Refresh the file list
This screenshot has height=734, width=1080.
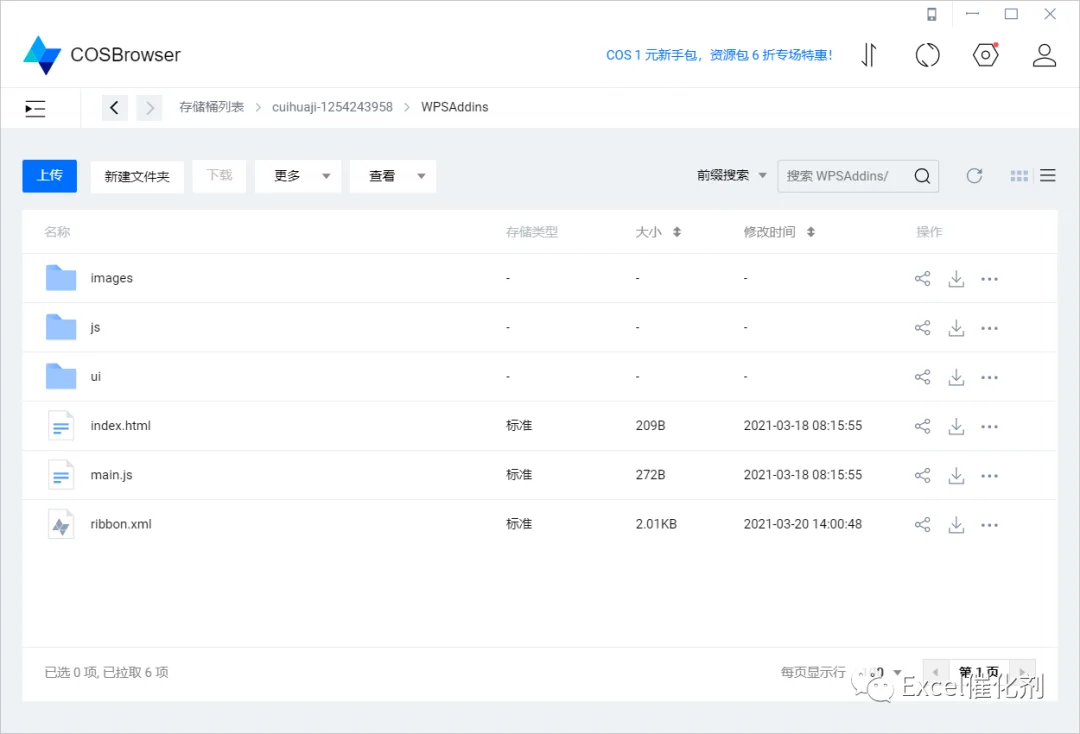click(974, 176)
